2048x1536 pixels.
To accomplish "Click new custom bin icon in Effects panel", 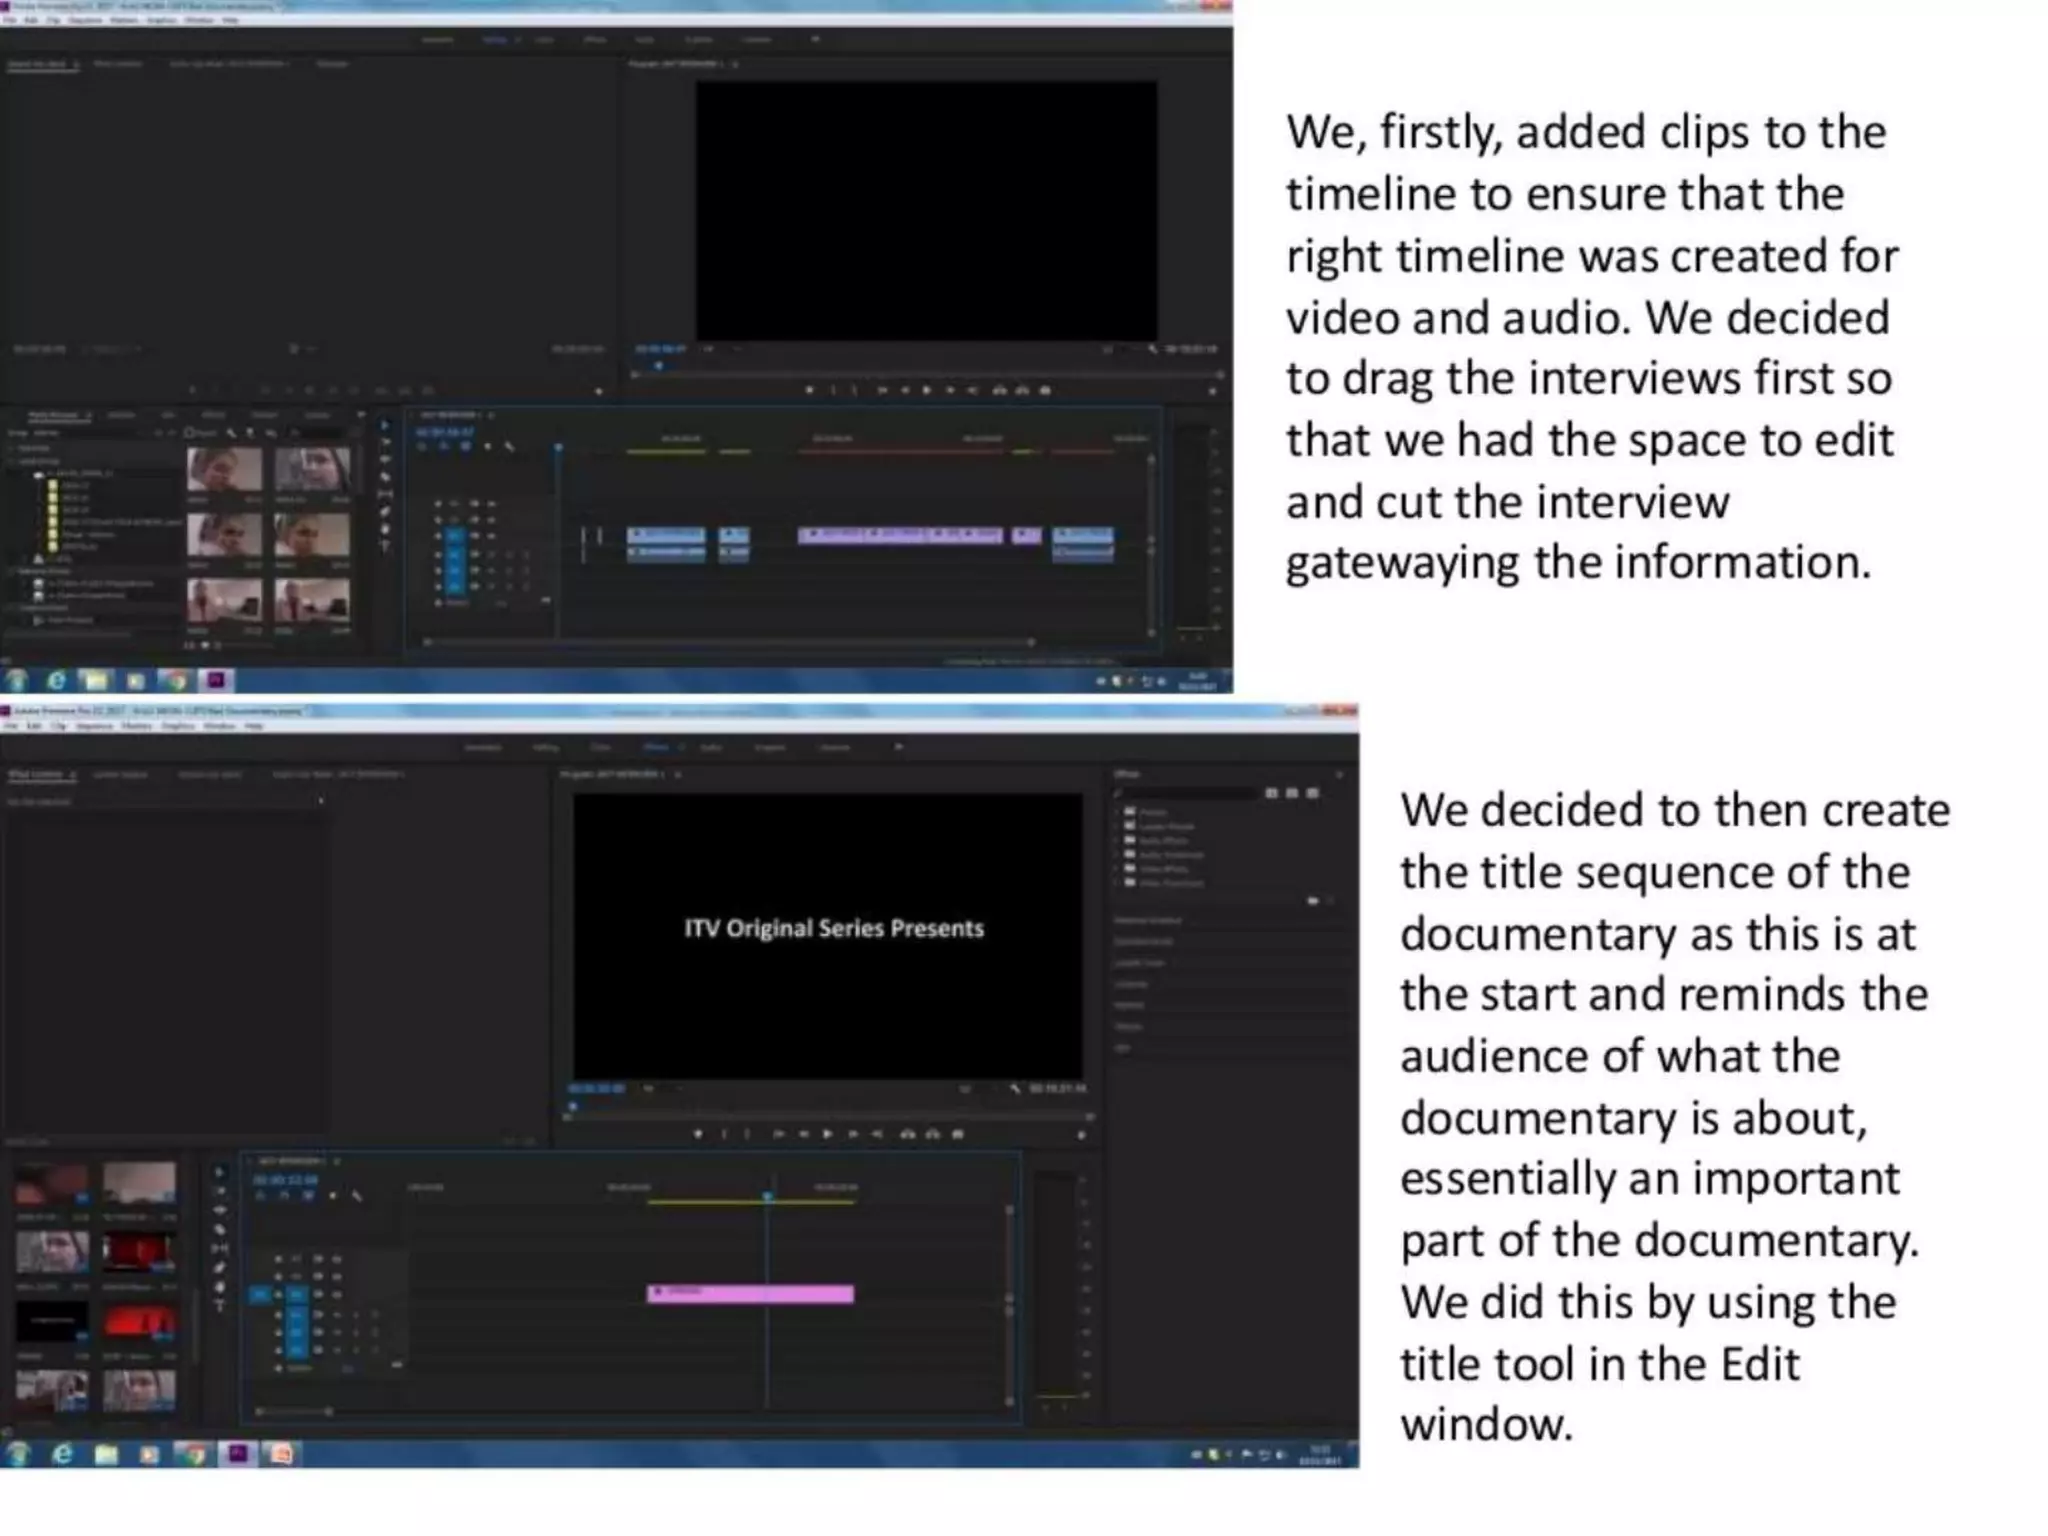I will [x=1313, y=901].
